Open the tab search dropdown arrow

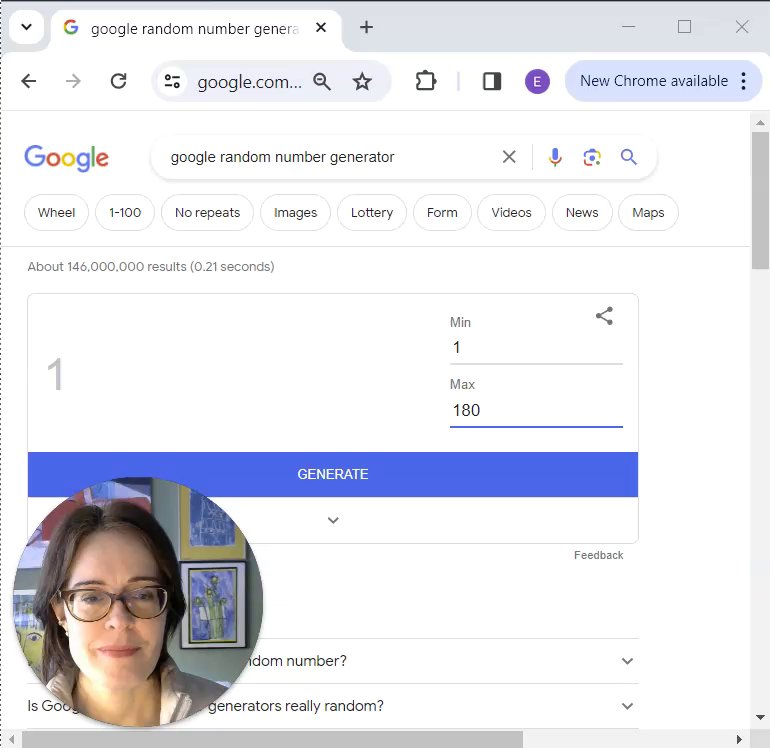coord(27,27)
